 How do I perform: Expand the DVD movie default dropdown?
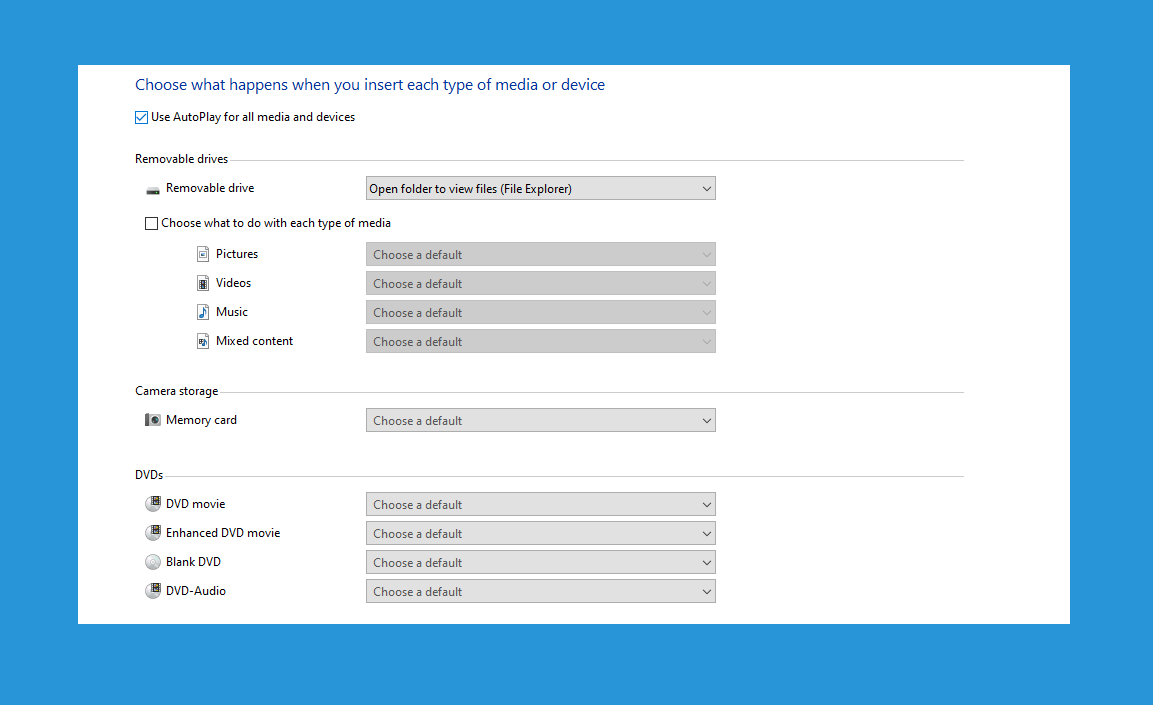coord(540,504)
